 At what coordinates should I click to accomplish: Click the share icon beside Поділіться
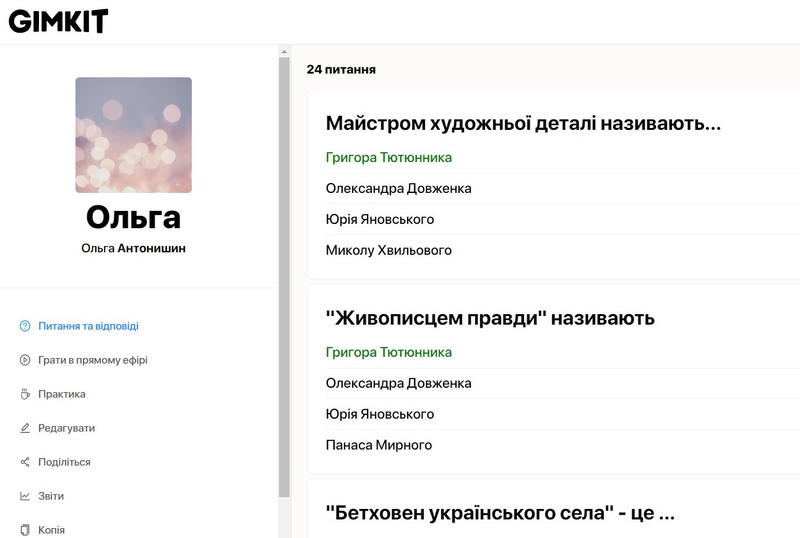pos(25,462)
